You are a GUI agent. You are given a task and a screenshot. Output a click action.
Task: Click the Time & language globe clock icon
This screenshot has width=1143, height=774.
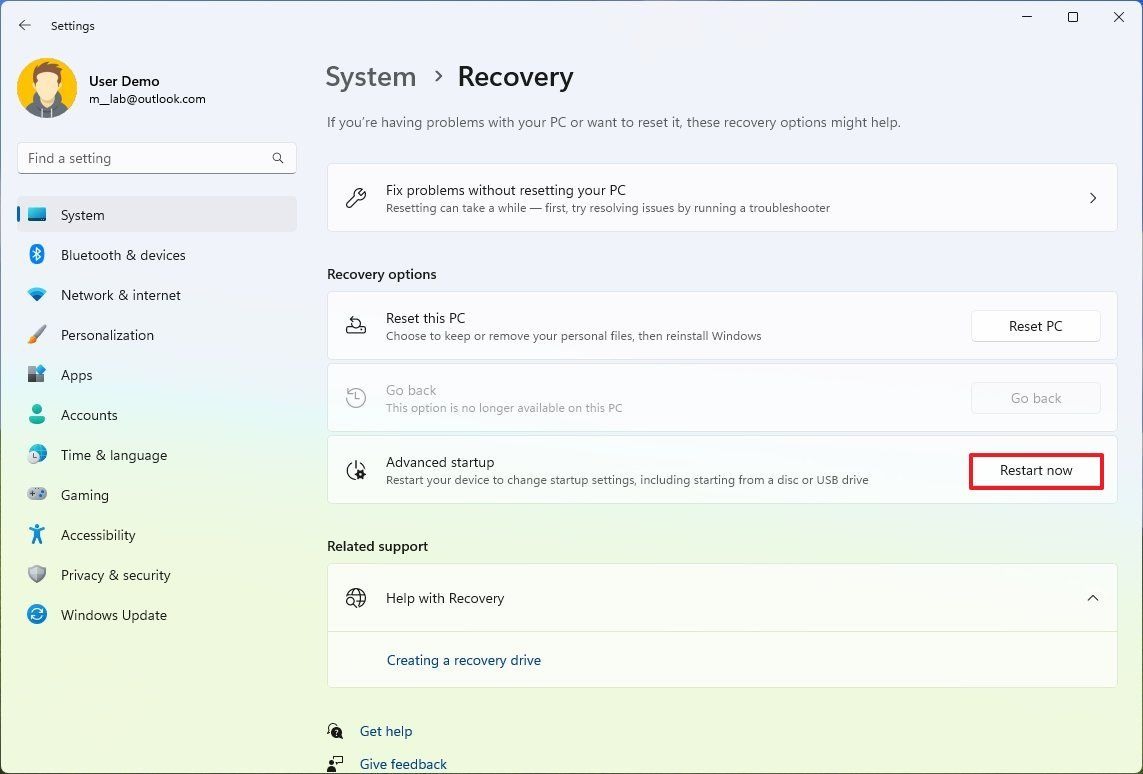[36, 455]
